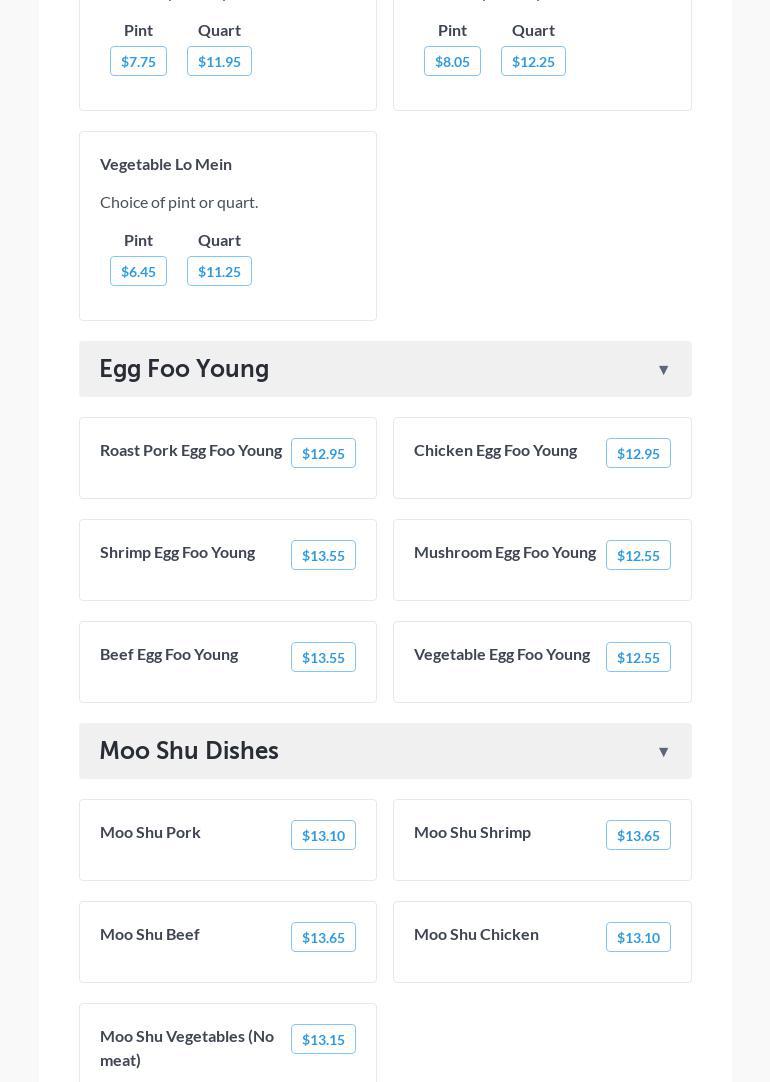
Task: Add Moo Shu Pork $13.10
Action: (323, 836)
